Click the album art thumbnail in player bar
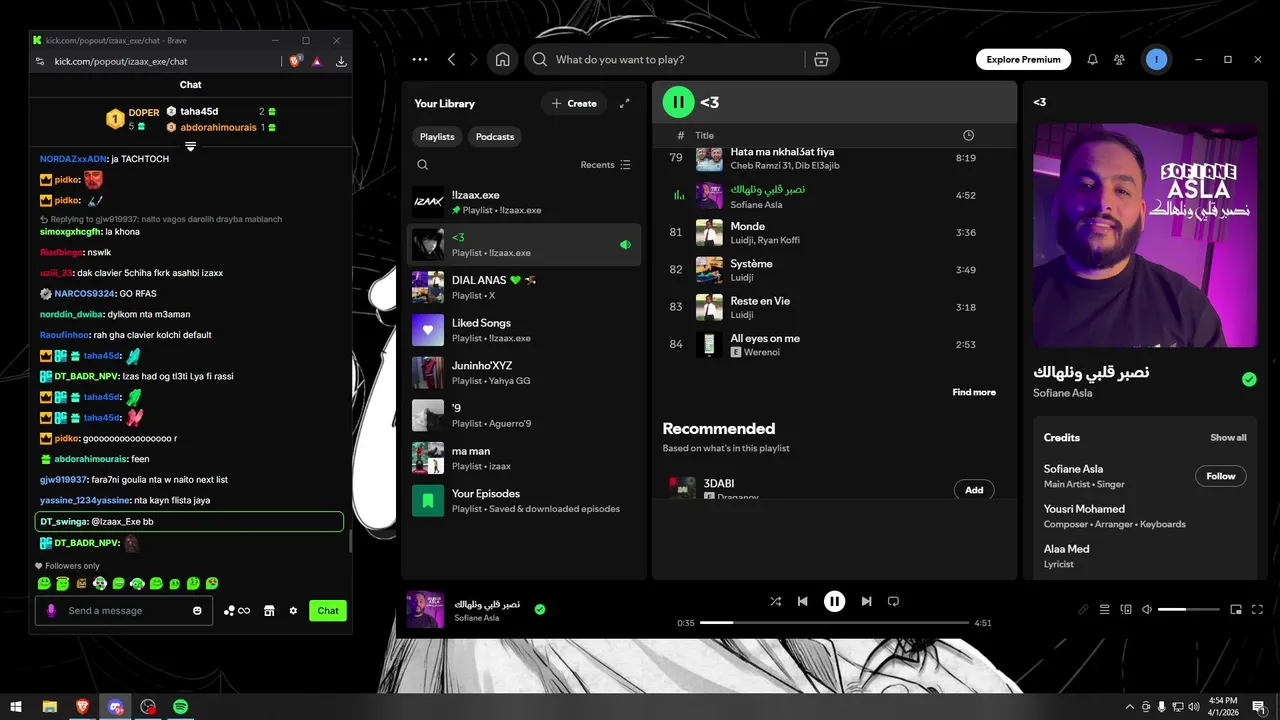This screenshot has height=720, width=1280. pyautogui.click(x=425, y=609)
